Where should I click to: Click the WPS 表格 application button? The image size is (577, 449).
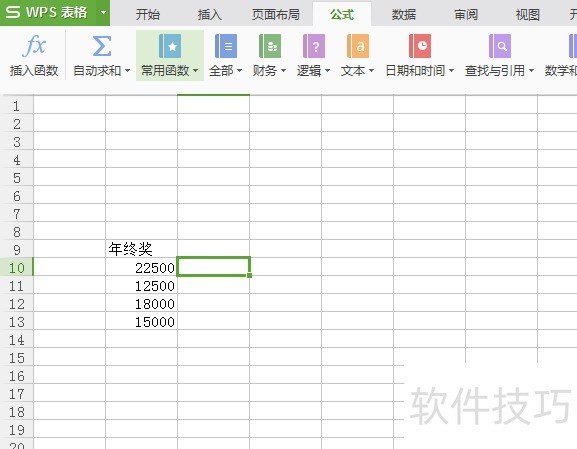click(x=48, y=13)
